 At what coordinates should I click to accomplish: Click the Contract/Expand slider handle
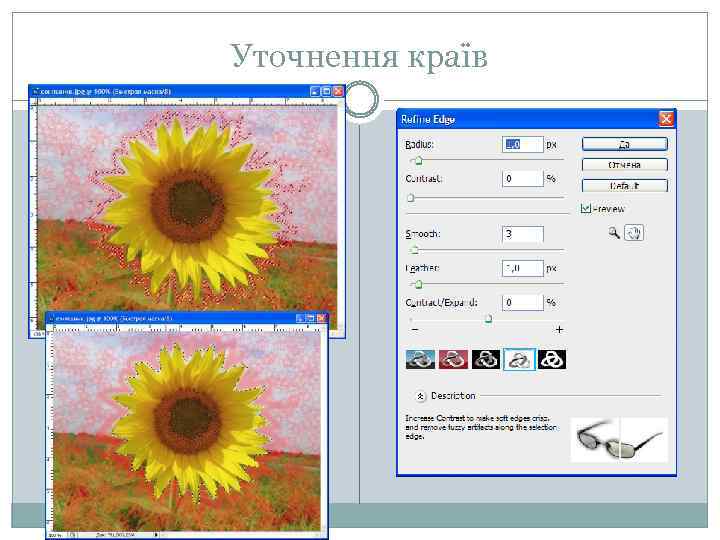(489, 319)
